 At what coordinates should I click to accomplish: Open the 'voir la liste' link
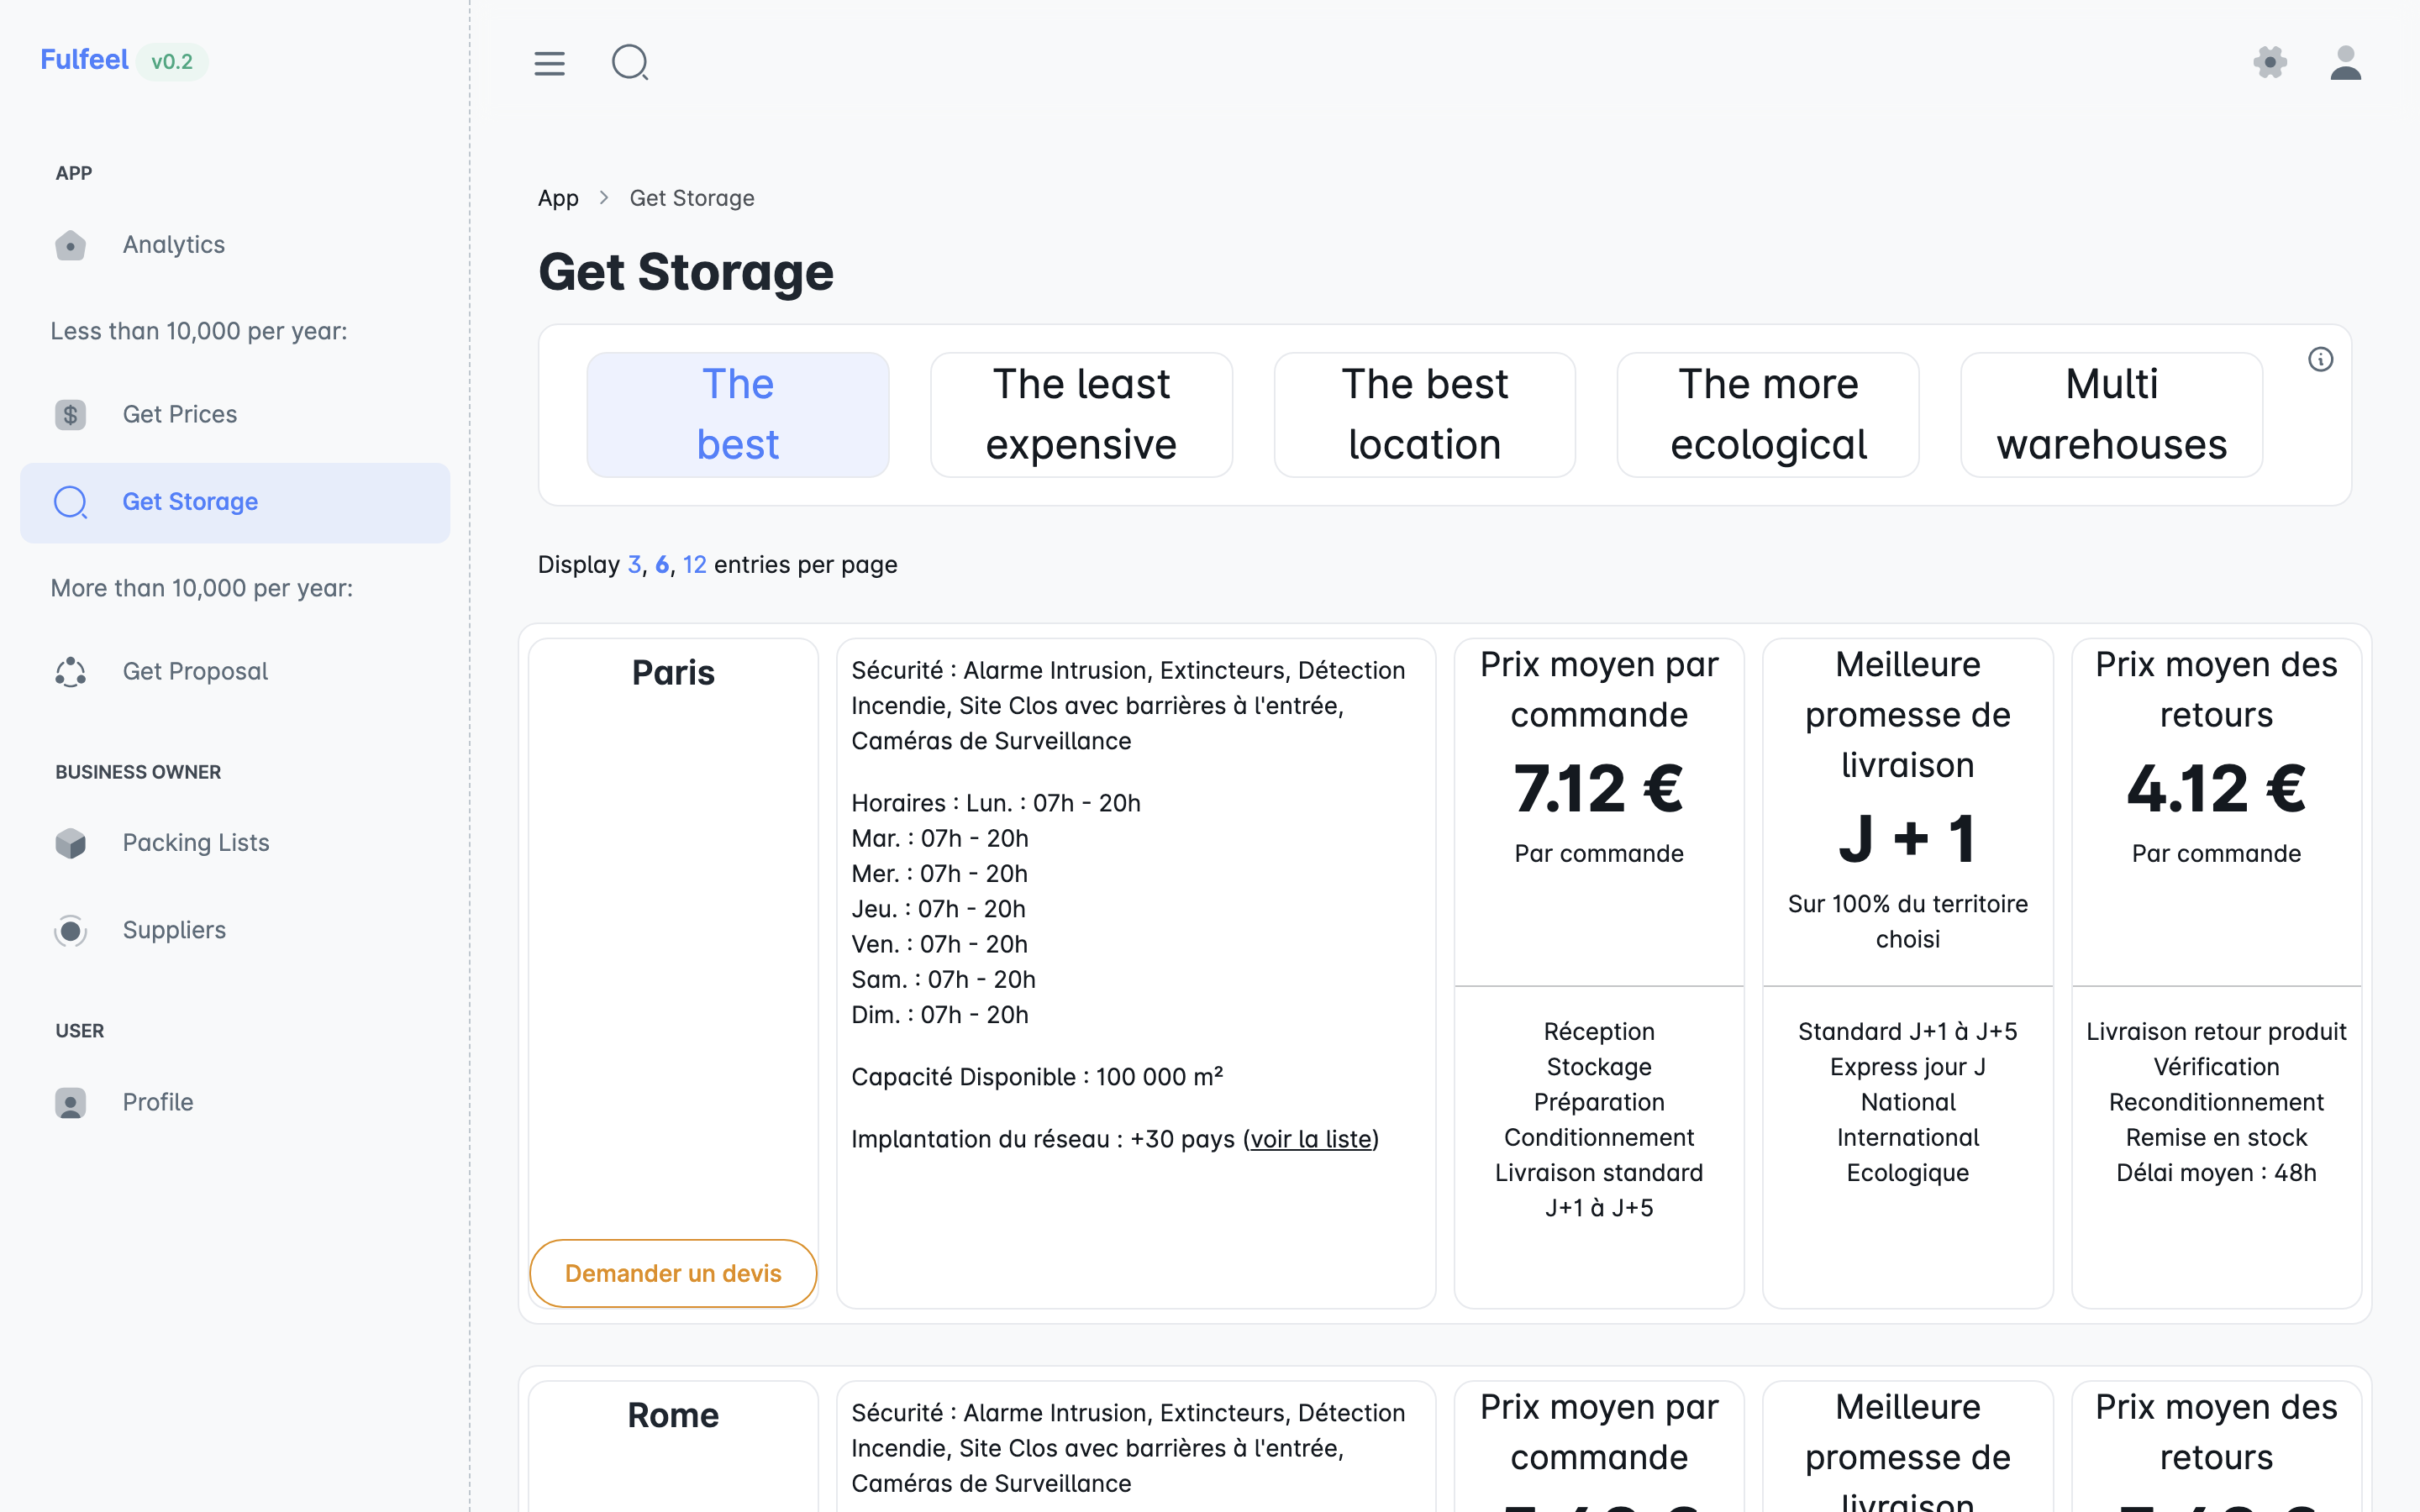(x=1310, y=1139)
